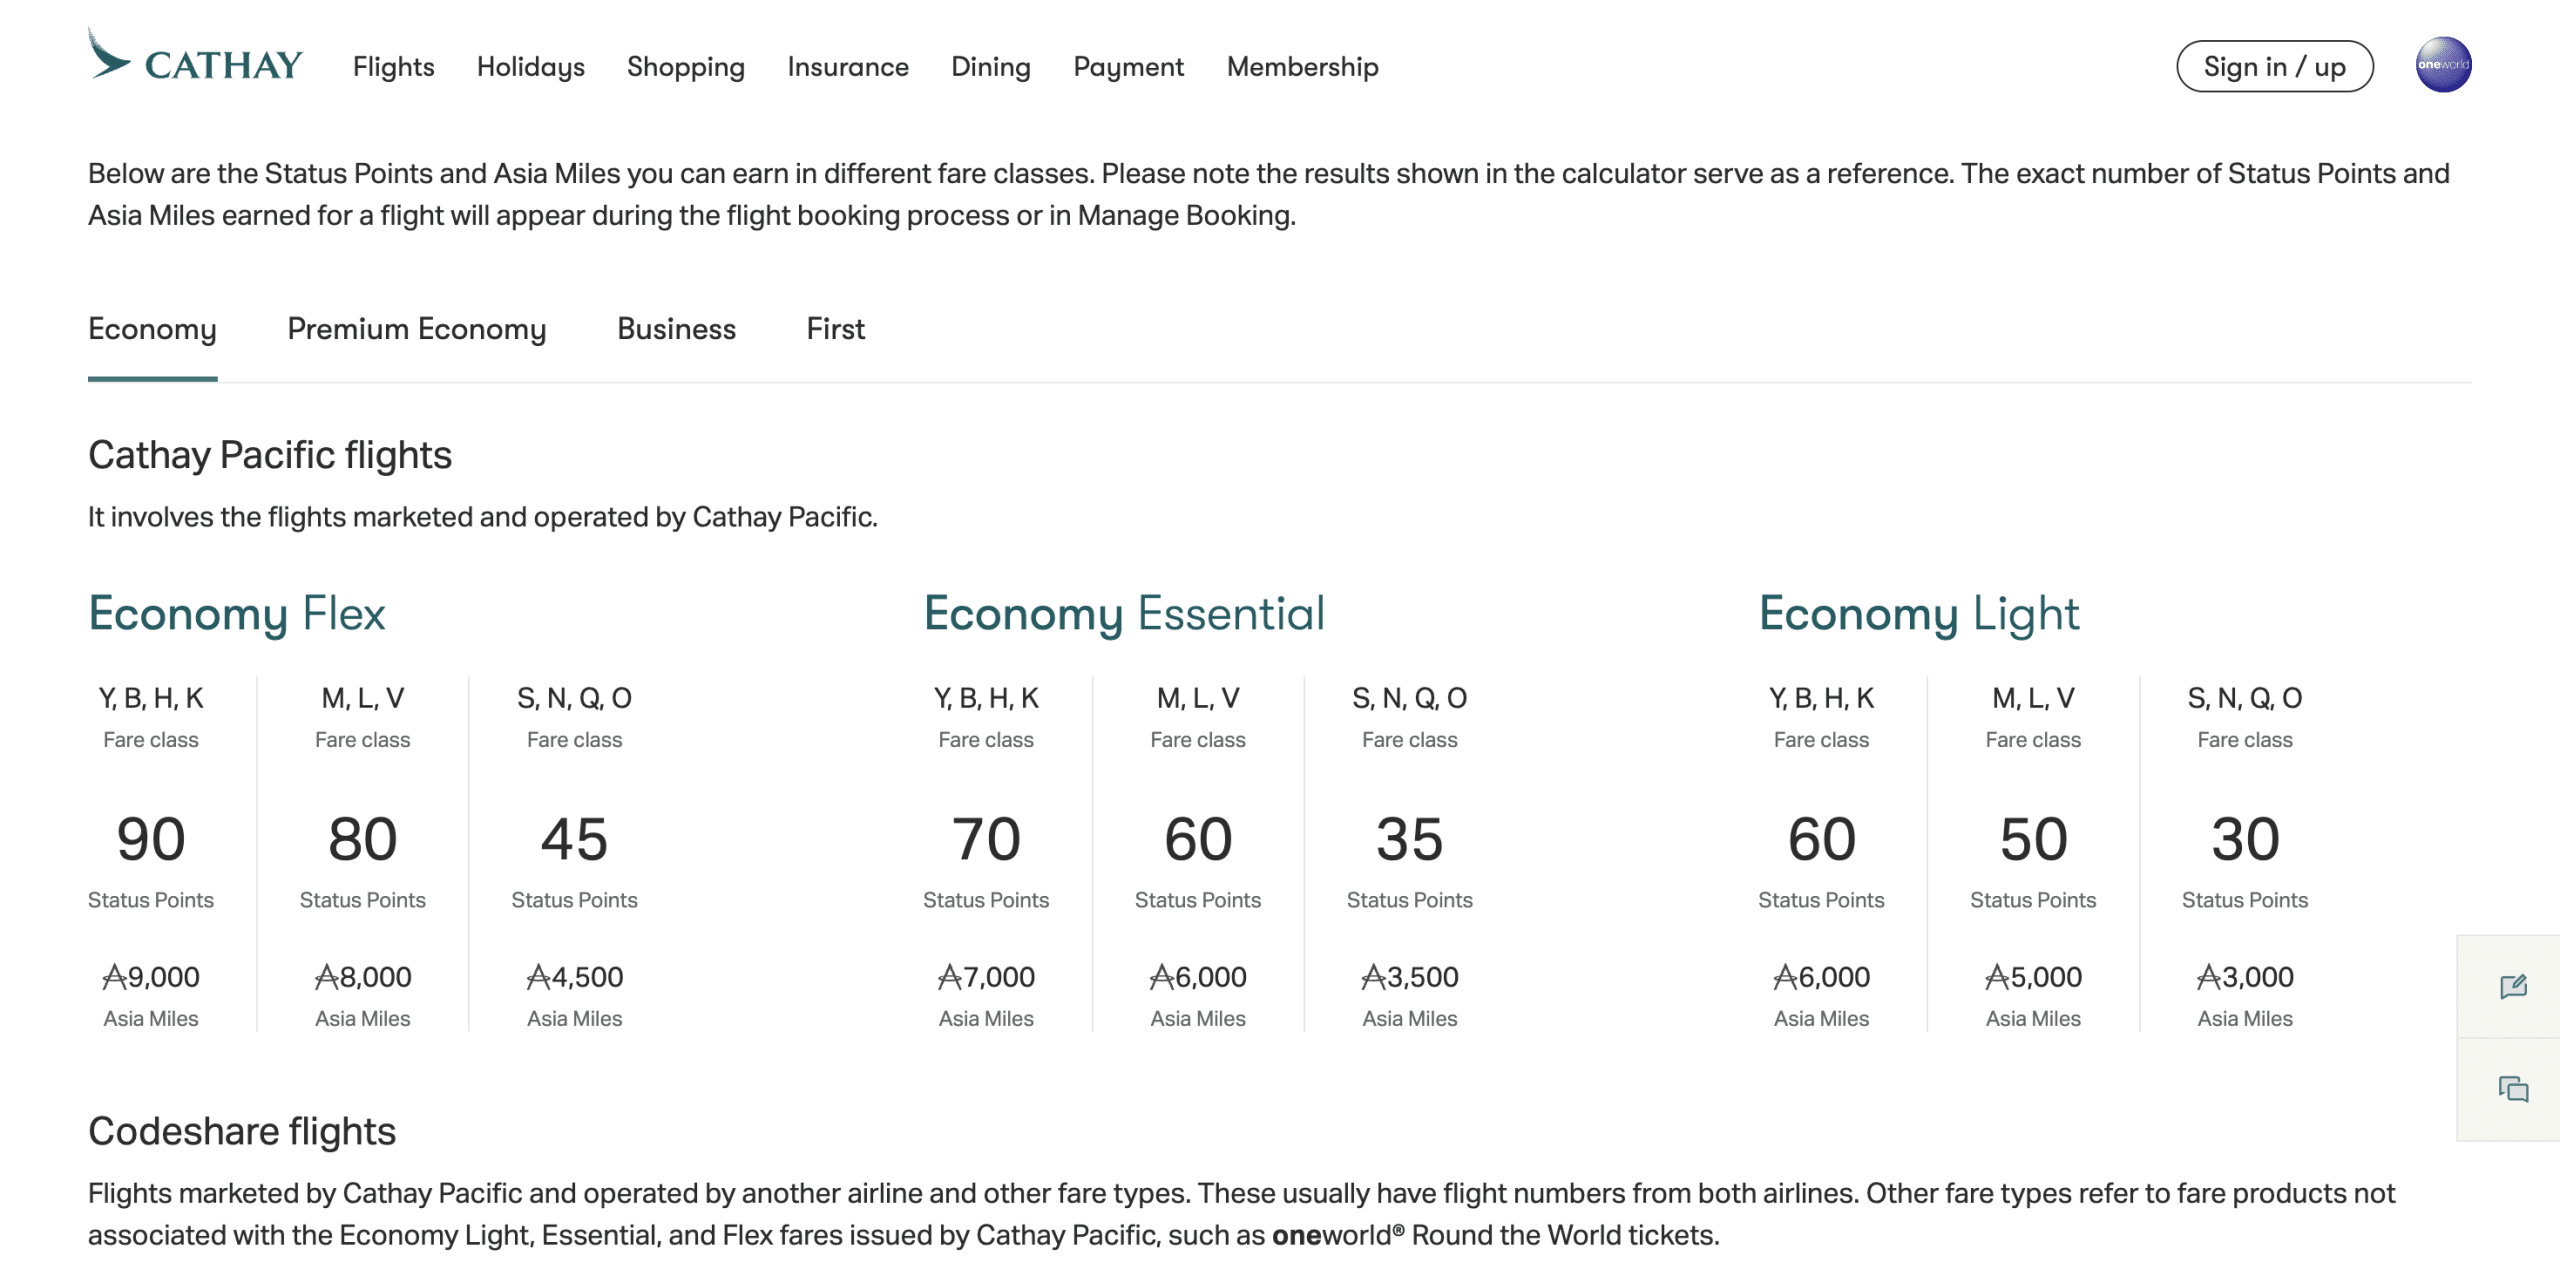Screen dimensions: 2560x1283
Task: Open the chat bubbles icon
Action: point(2513,1089)
